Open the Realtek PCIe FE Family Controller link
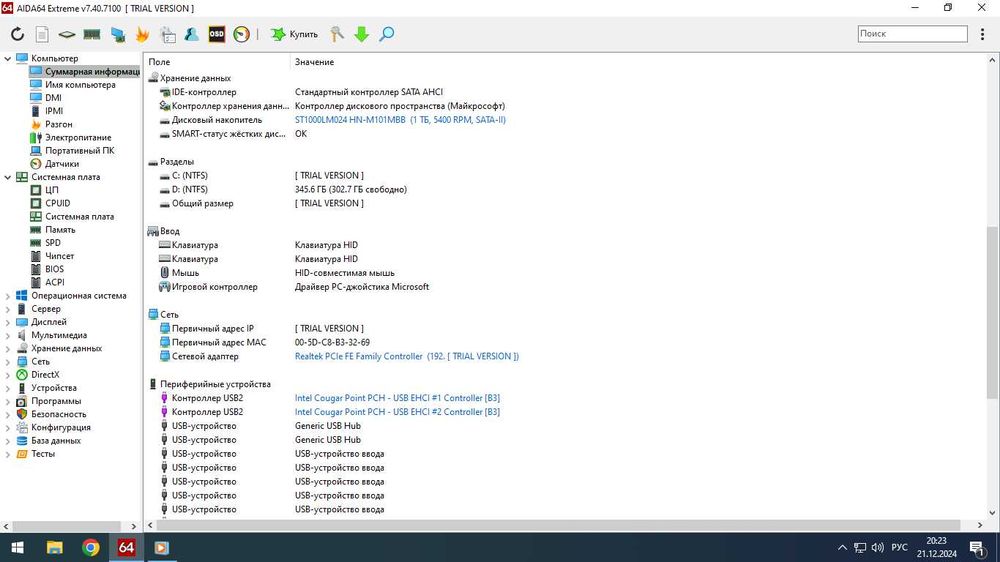The height and width of the screenshot is (562, 1000). pyautogui.click(x=406, y=357)
